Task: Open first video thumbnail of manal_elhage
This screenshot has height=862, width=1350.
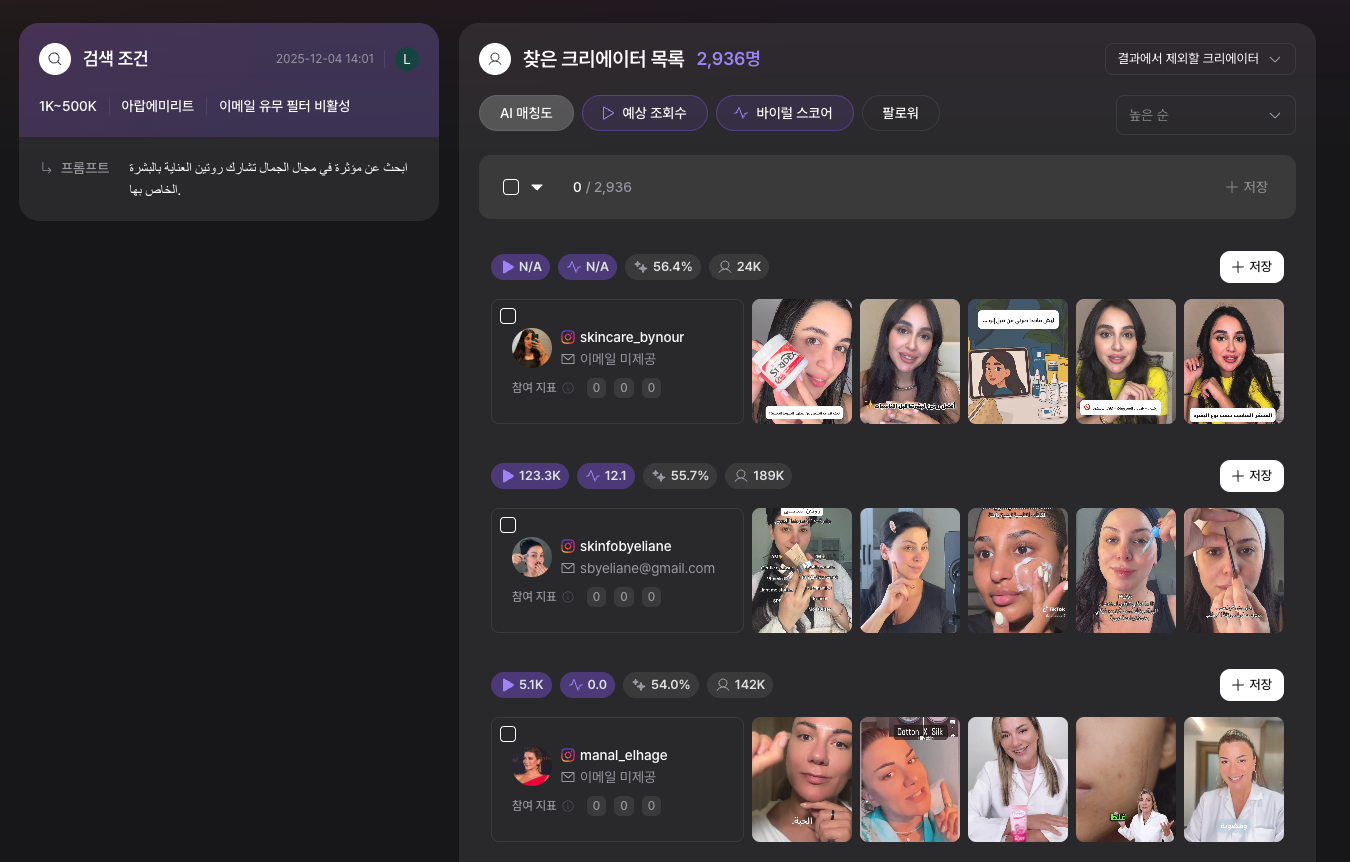Action: coord(802,779)
